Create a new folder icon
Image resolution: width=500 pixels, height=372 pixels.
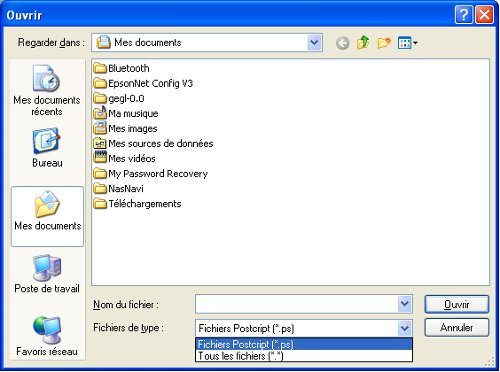(384, 43)
